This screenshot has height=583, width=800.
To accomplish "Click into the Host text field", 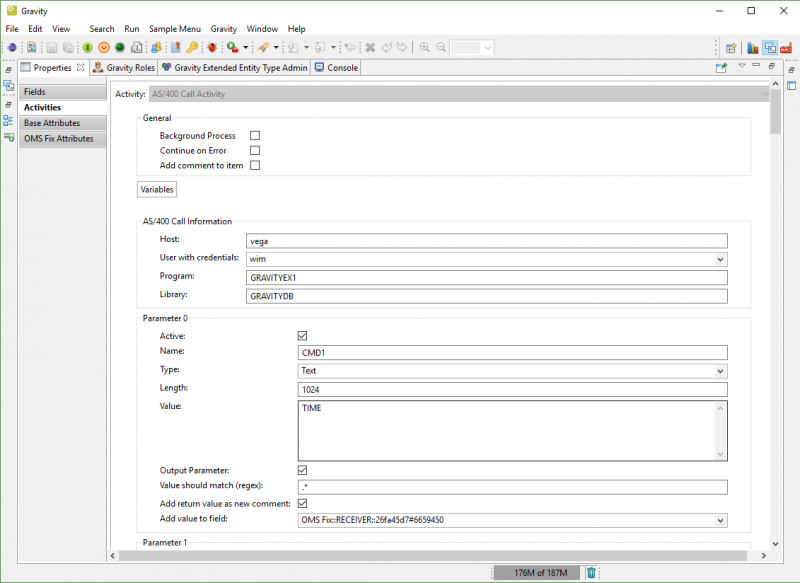I will click(486, 241).
